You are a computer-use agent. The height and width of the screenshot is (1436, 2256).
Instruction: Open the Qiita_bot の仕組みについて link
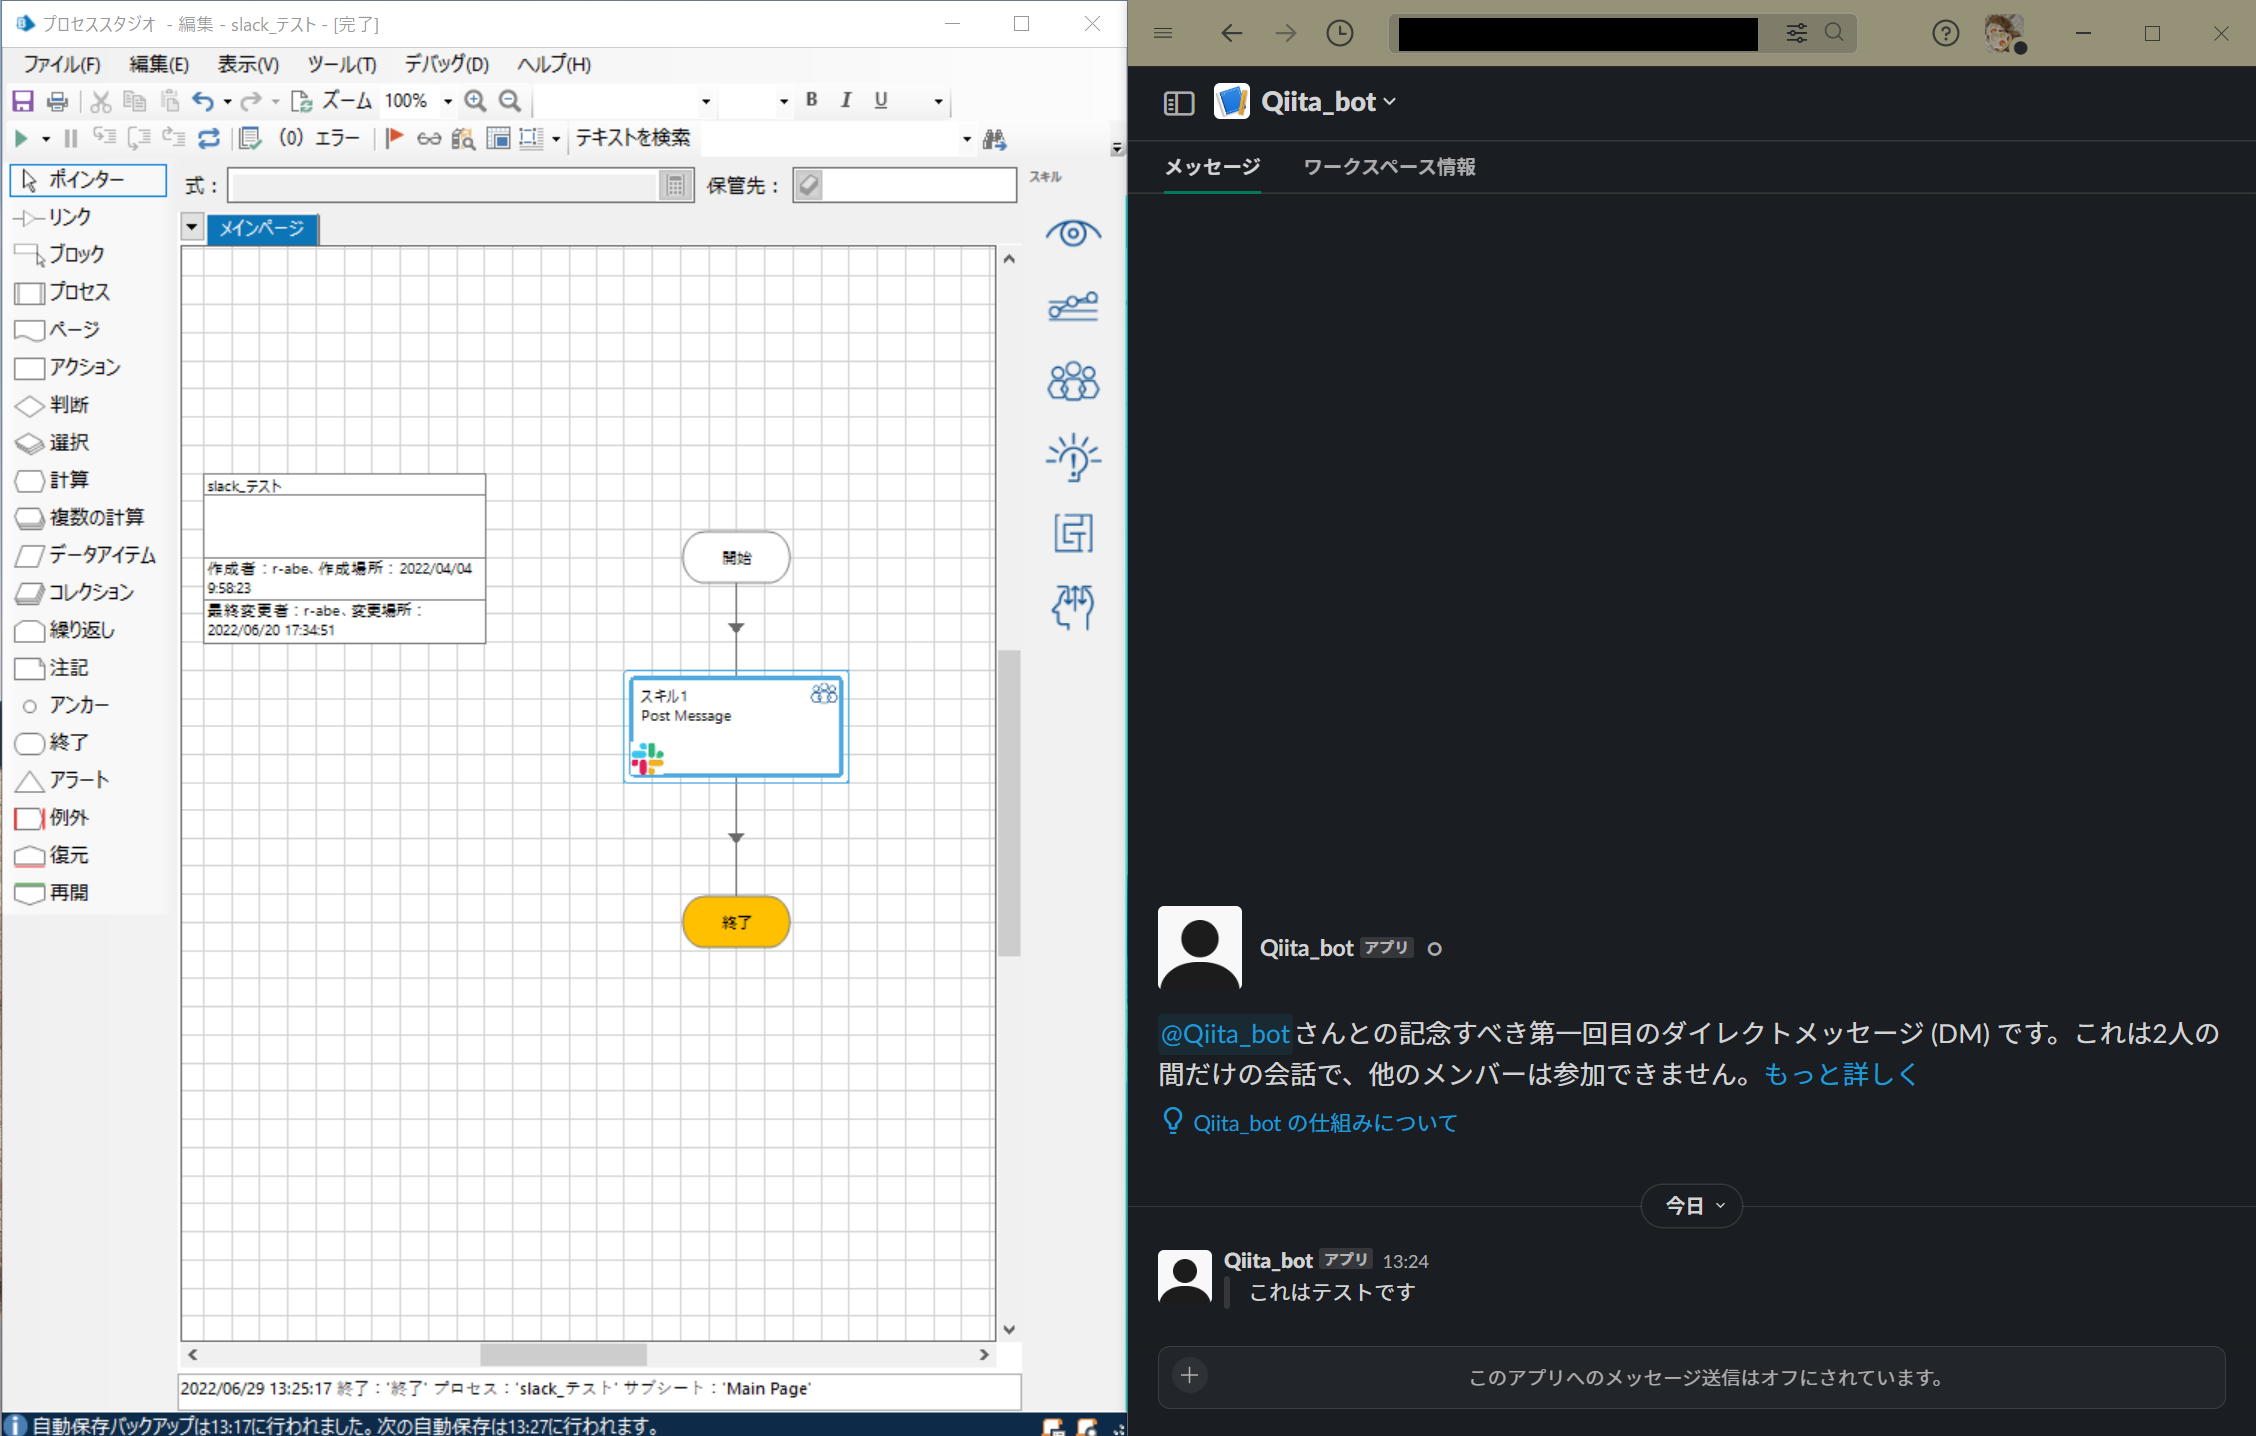(x=1325, y=1122)
